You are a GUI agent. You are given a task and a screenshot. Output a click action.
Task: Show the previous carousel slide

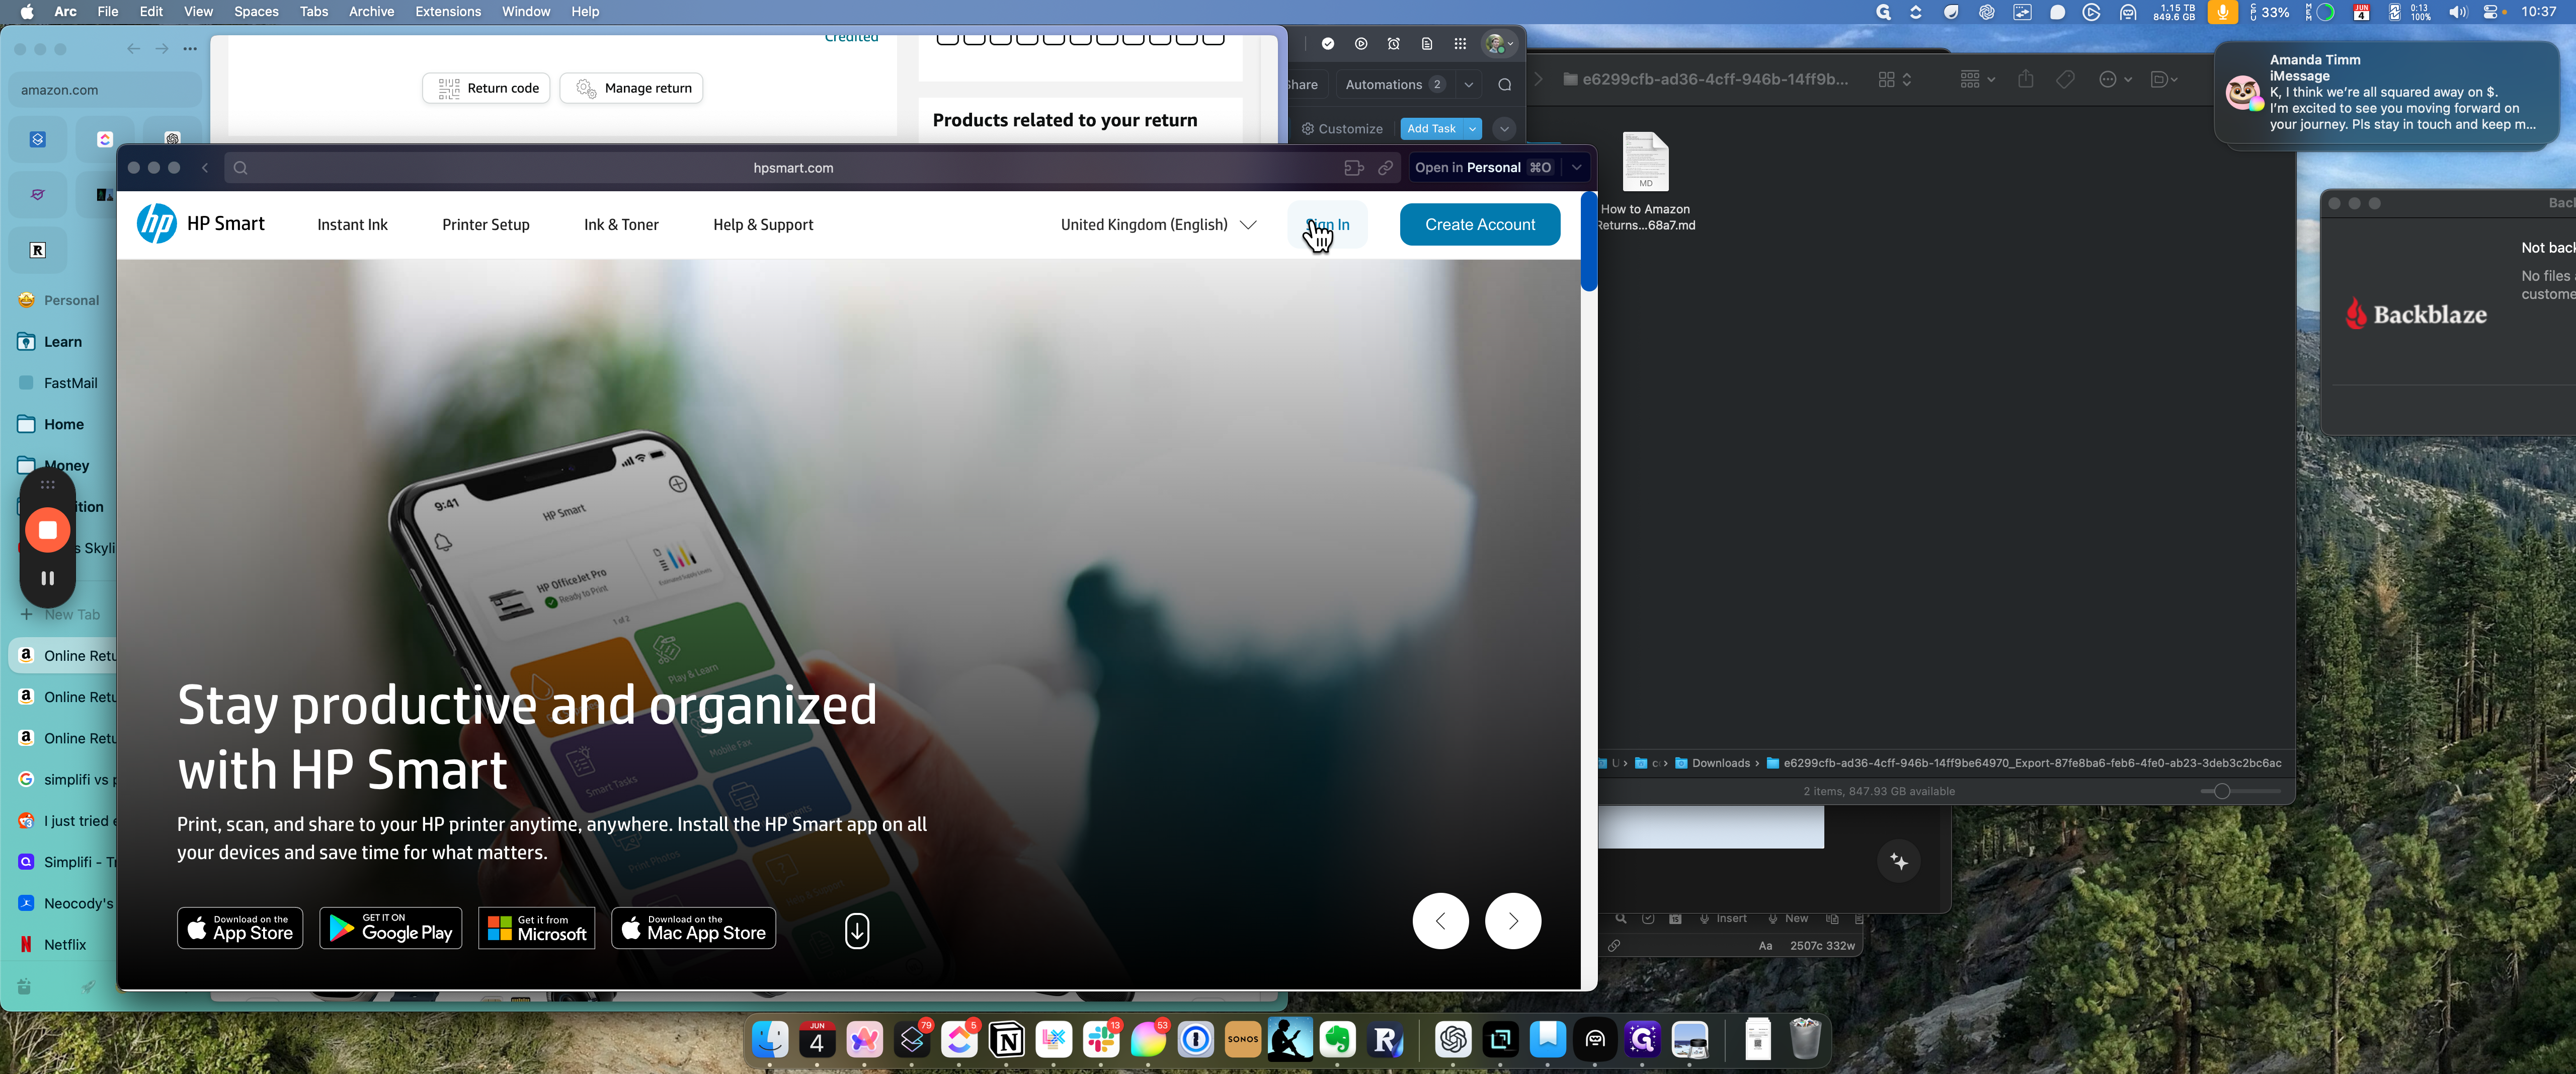pos(1440,921)
